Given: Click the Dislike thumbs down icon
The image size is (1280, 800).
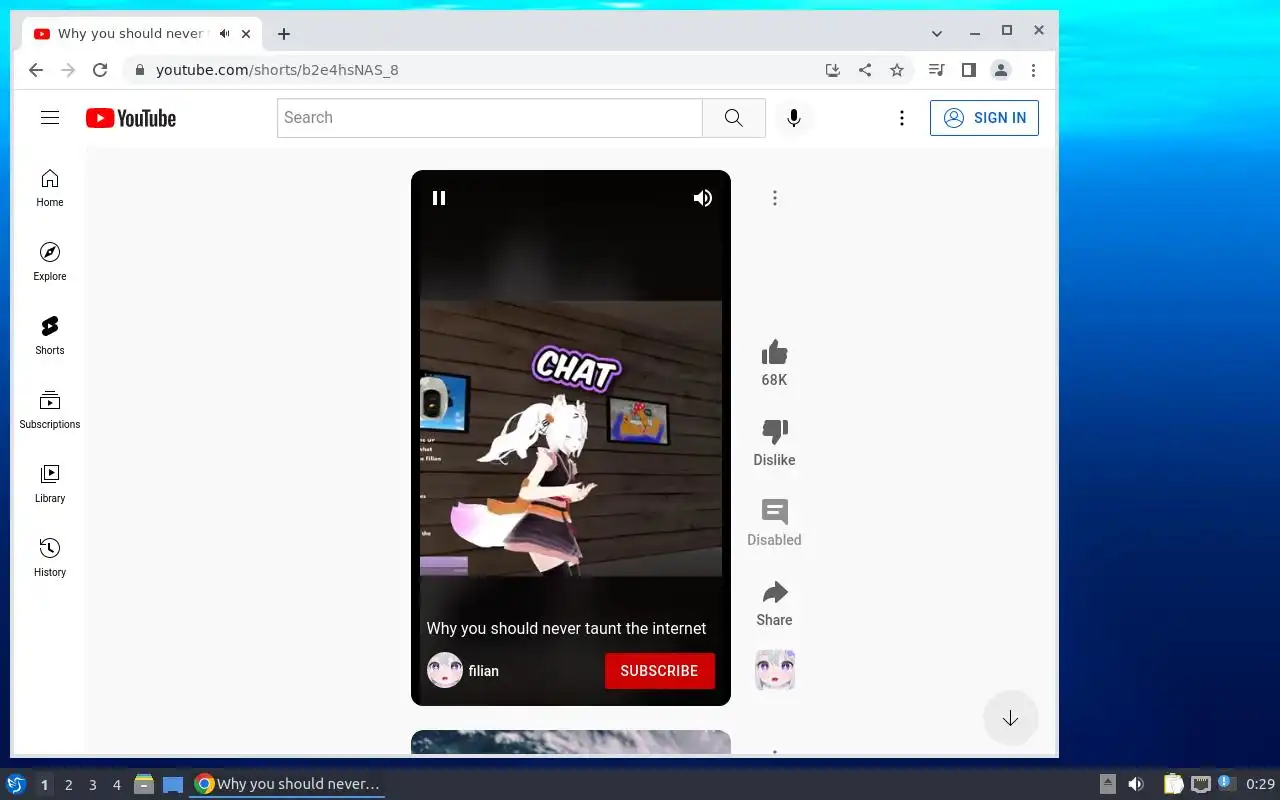Looking at the screenshot, I should tap(774, 432).
